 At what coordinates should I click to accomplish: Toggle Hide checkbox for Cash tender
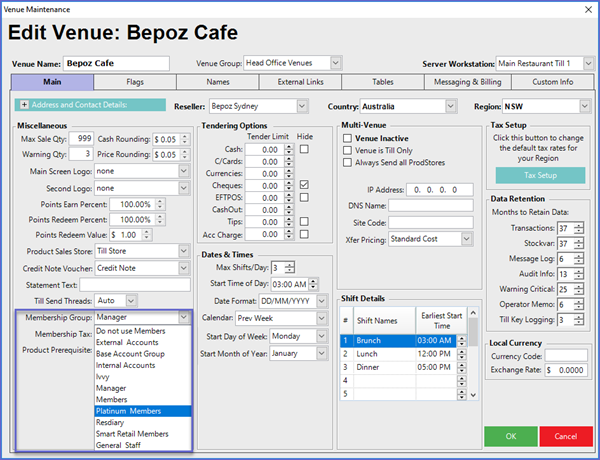pos(304,149)
